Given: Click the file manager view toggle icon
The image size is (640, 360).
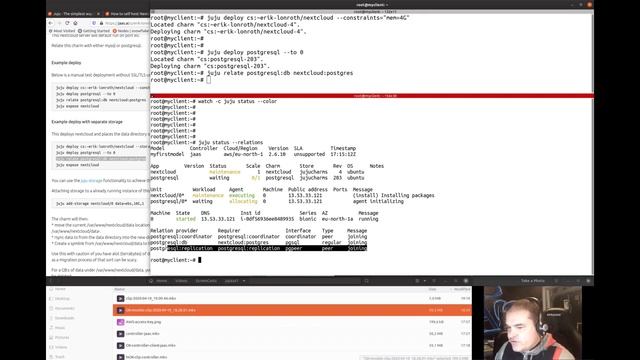Looking at the screenshot, I should point(417,281).
